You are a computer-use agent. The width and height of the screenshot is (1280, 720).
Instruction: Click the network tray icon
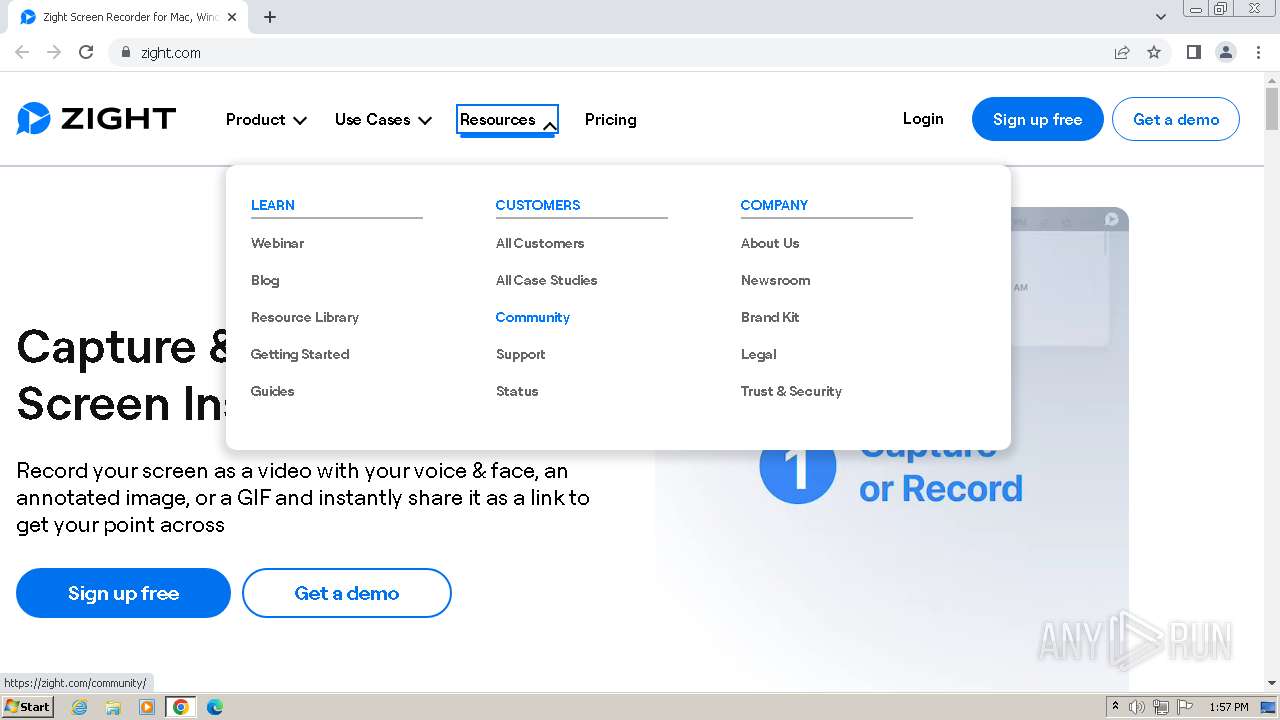point(1161,707)
